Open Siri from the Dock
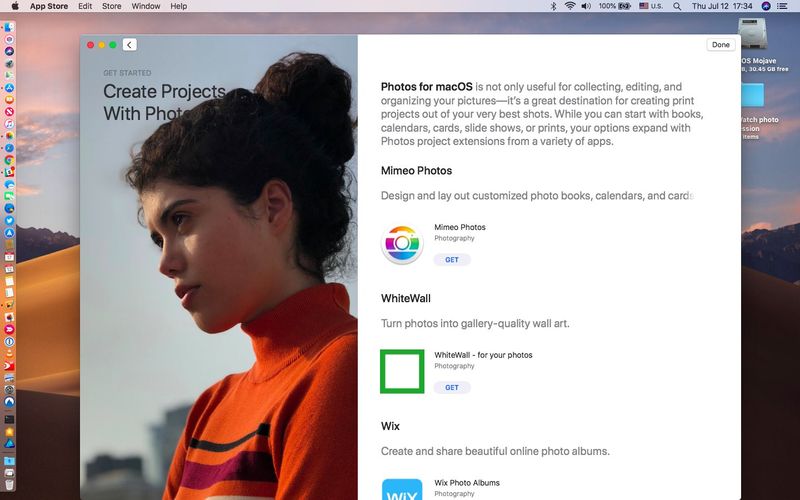This screenshot has width=800, height=500. (x=9, y=52)
